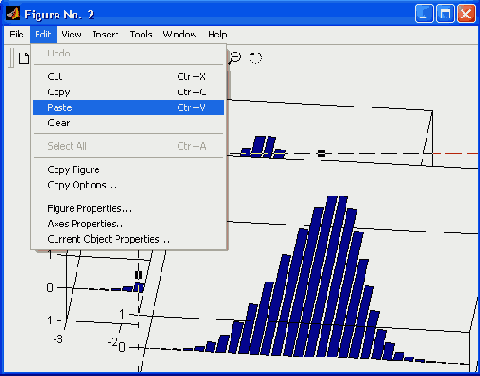Image resolution: width=480 pixels, height=376 pixels.
Task: Choose Clear from the Edit menu
Action: coord(128,123)
